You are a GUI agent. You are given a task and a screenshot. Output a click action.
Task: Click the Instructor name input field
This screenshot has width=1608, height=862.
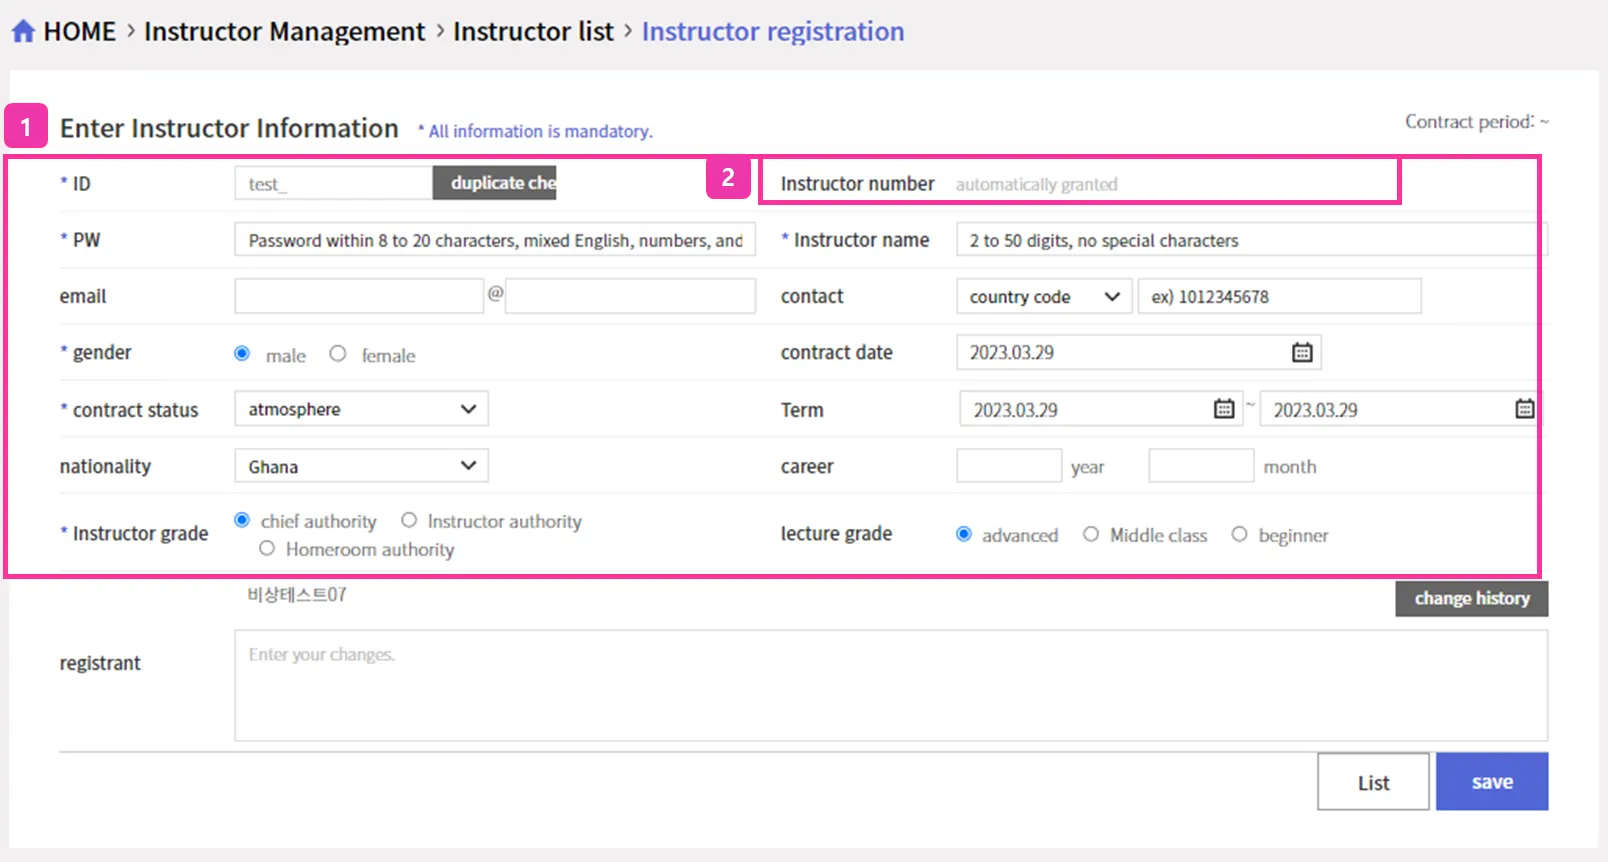(1250, 240)
